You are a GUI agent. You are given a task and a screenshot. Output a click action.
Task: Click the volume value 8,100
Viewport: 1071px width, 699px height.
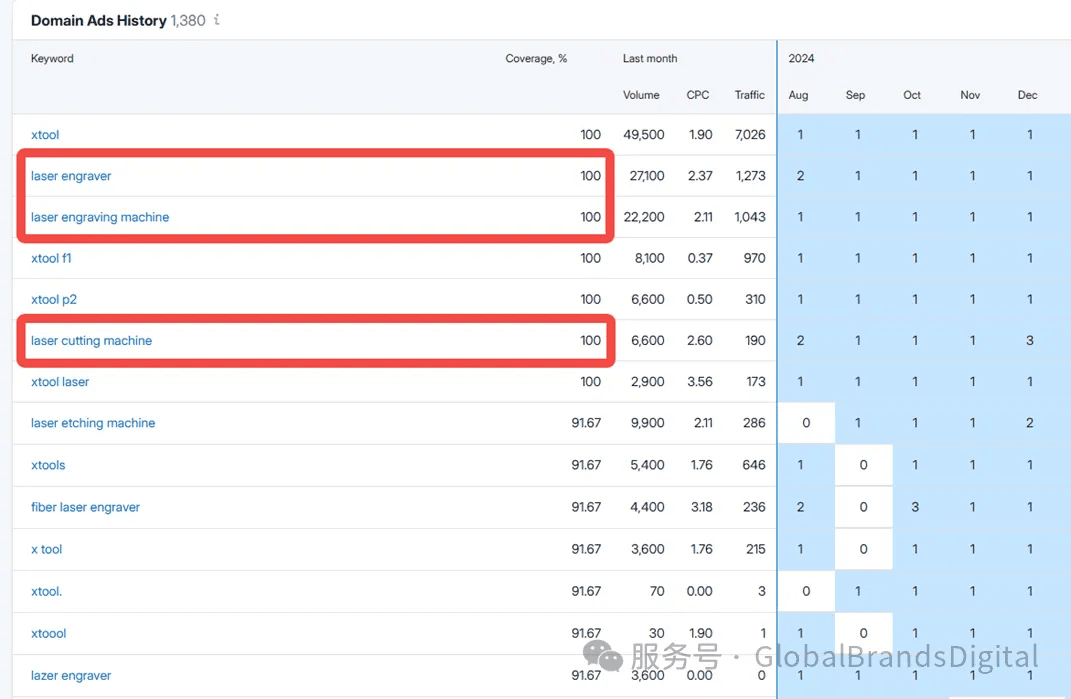click(x=650, y=258)
